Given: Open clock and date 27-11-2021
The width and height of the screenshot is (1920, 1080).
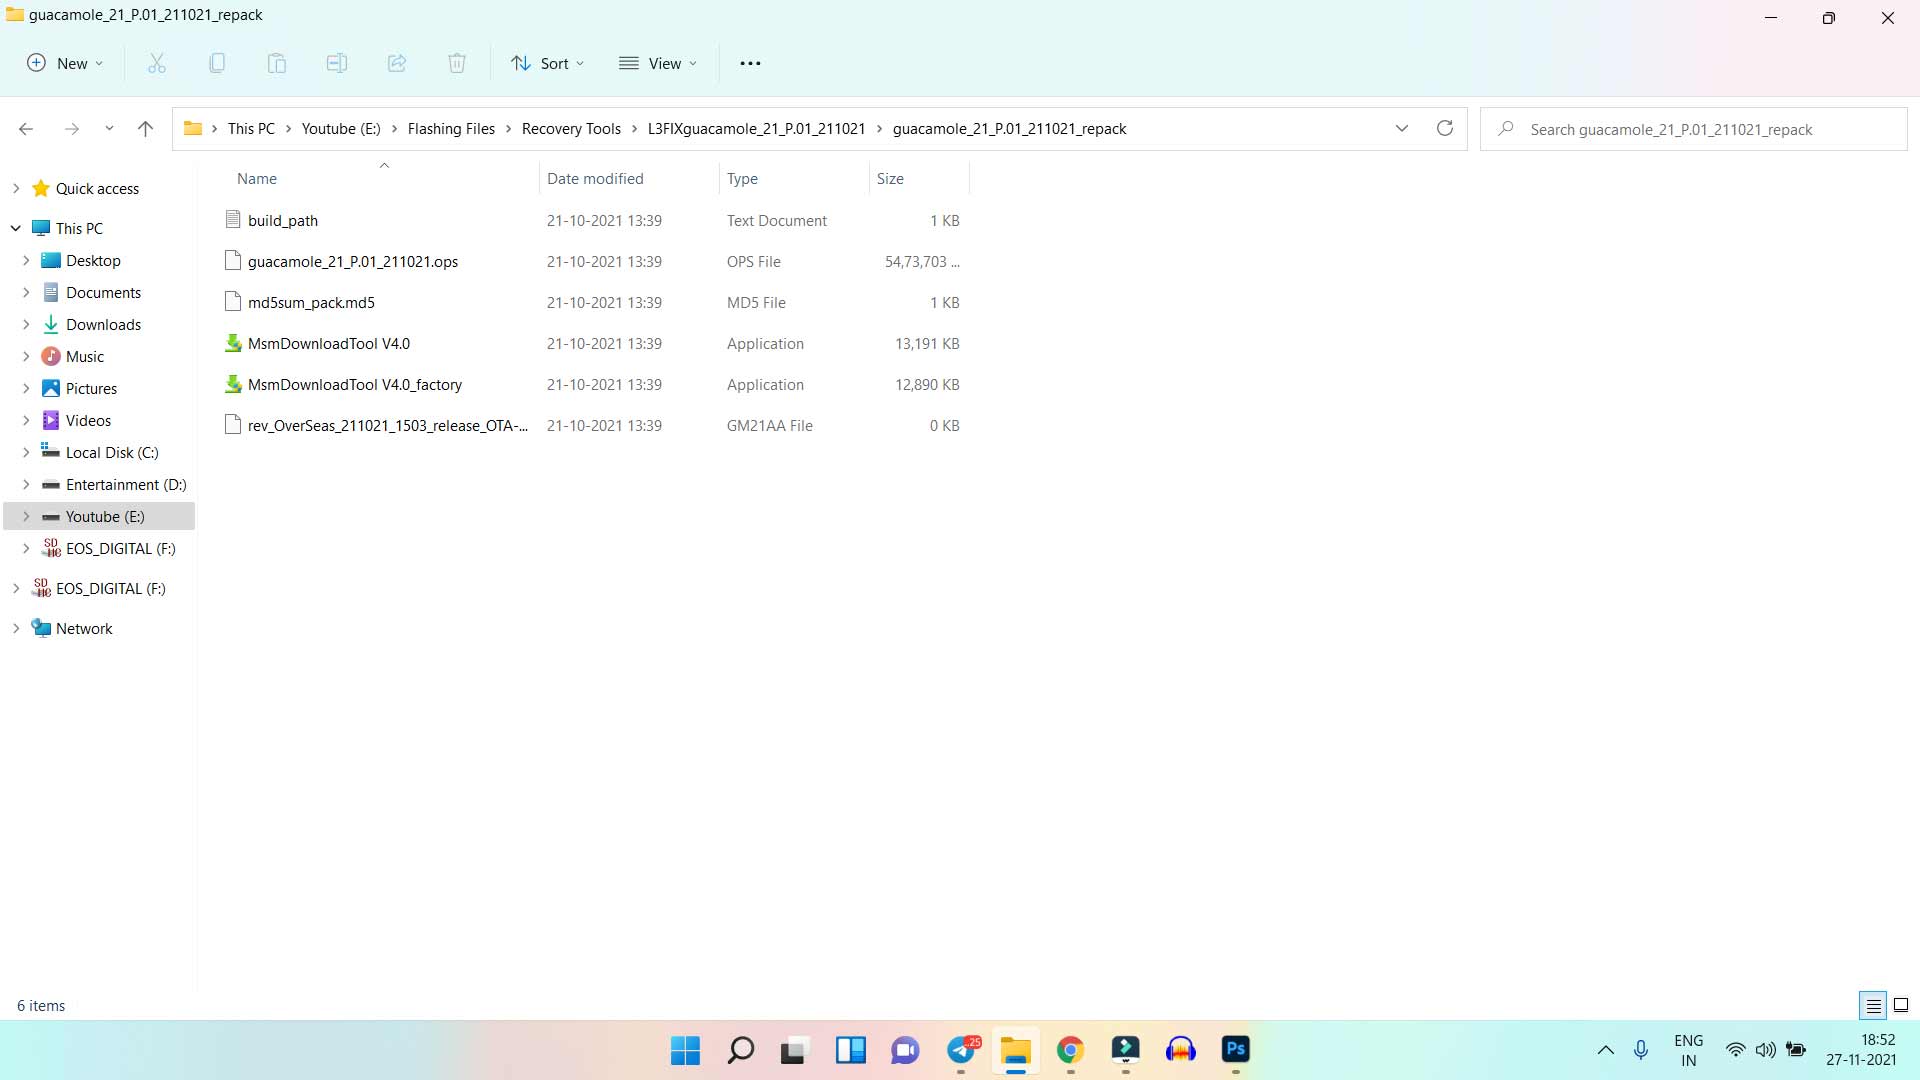Looking at the screenshot, I should point(1861,1050).
